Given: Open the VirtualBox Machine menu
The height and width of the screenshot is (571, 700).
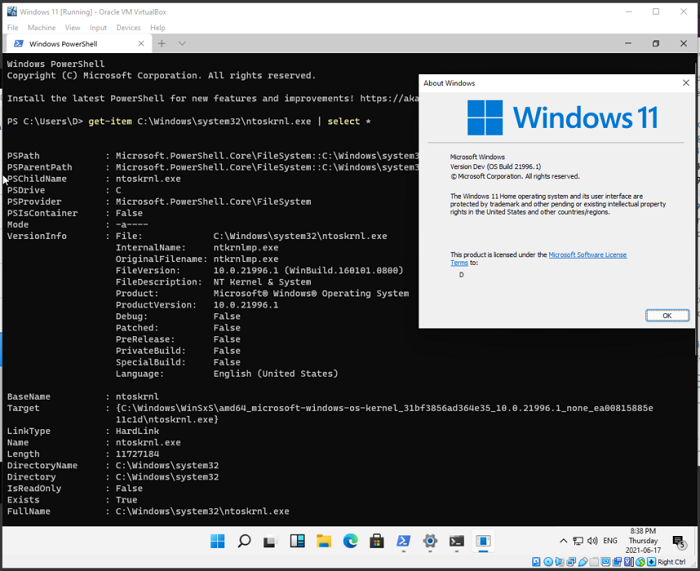Looking at the screenshot, I should coord(41,27).
